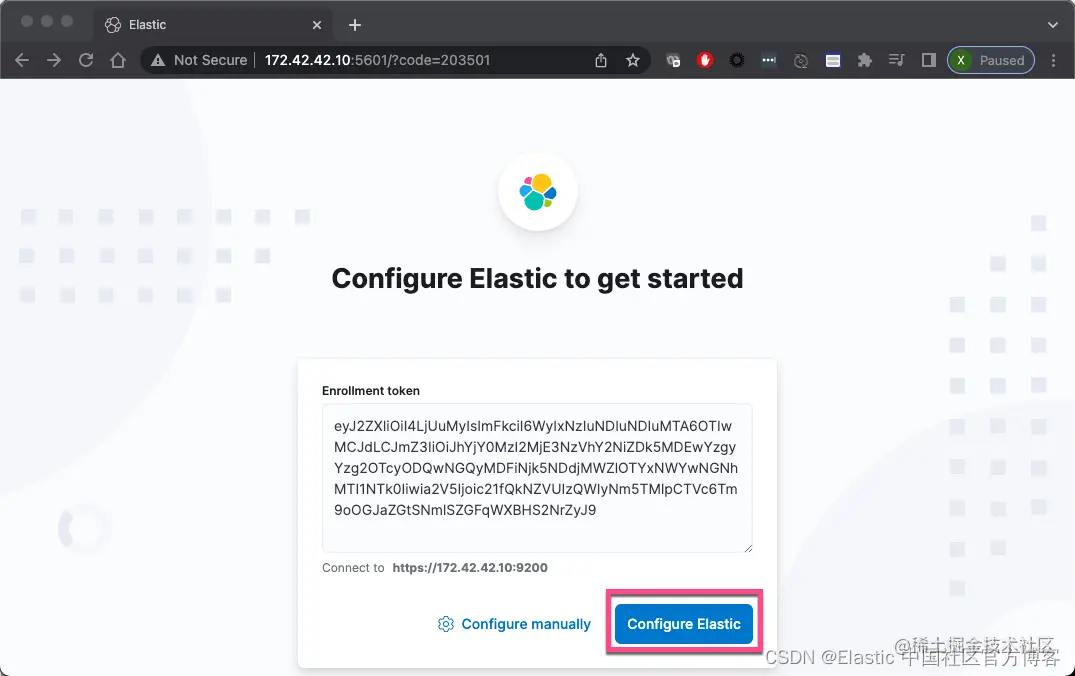Close the Elastic tab
1075x676 pixels.
point(317,25)
